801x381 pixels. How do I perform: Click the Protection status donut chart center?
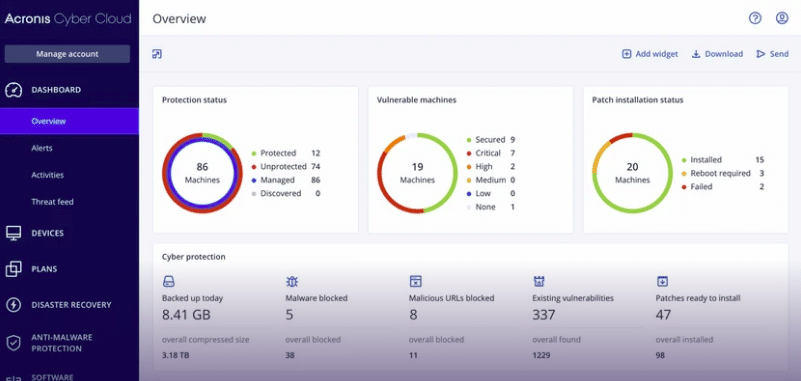202,173
